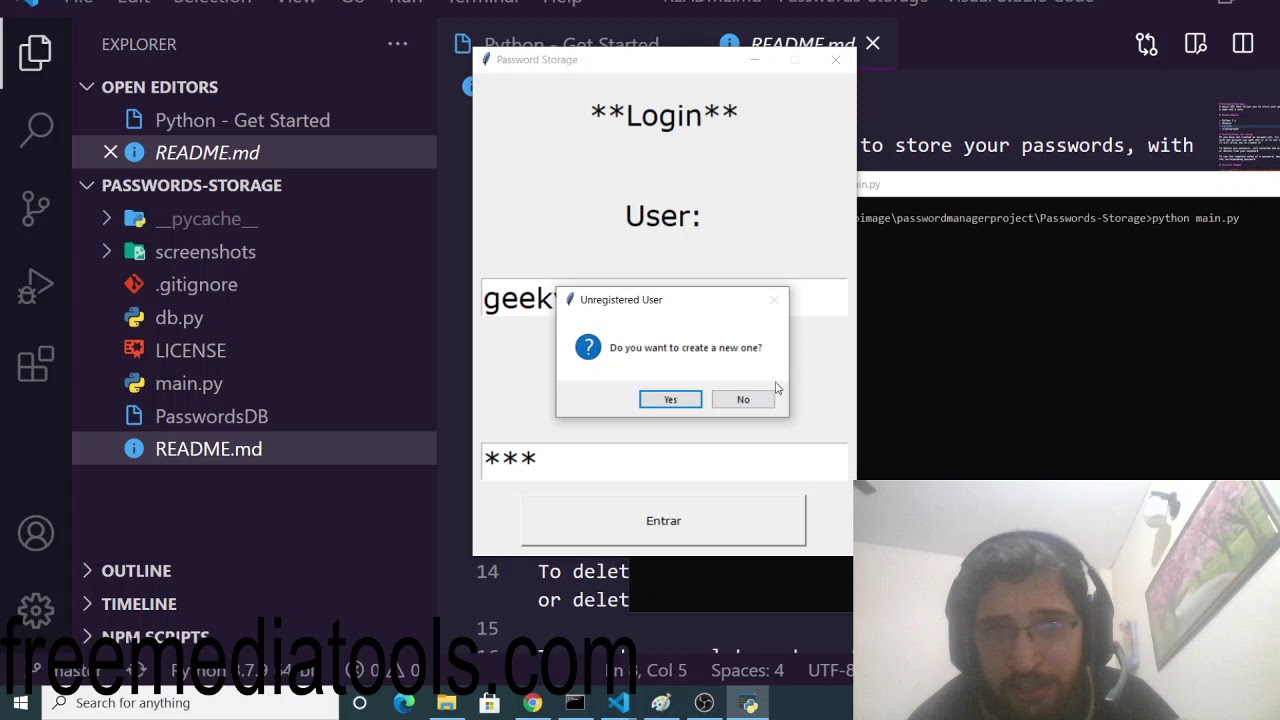Viewport: 1280px width, 720px height.
Task: Open the Search view in activity bar
Action: pyautogui.click(x=37, y=128)
